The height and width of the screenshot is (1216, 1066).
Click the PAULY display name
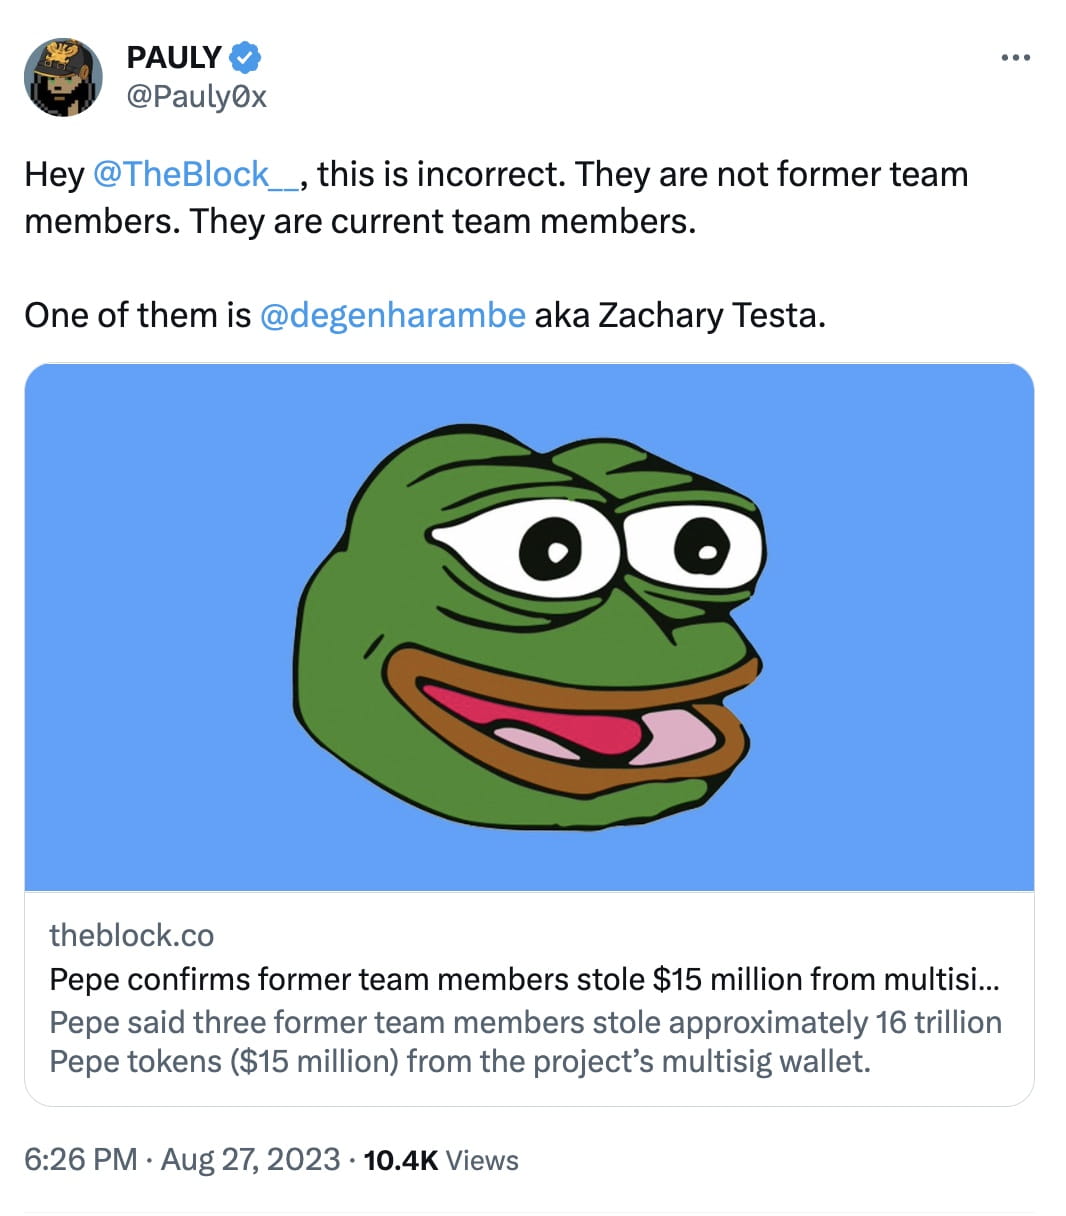(x=174, y=58)
